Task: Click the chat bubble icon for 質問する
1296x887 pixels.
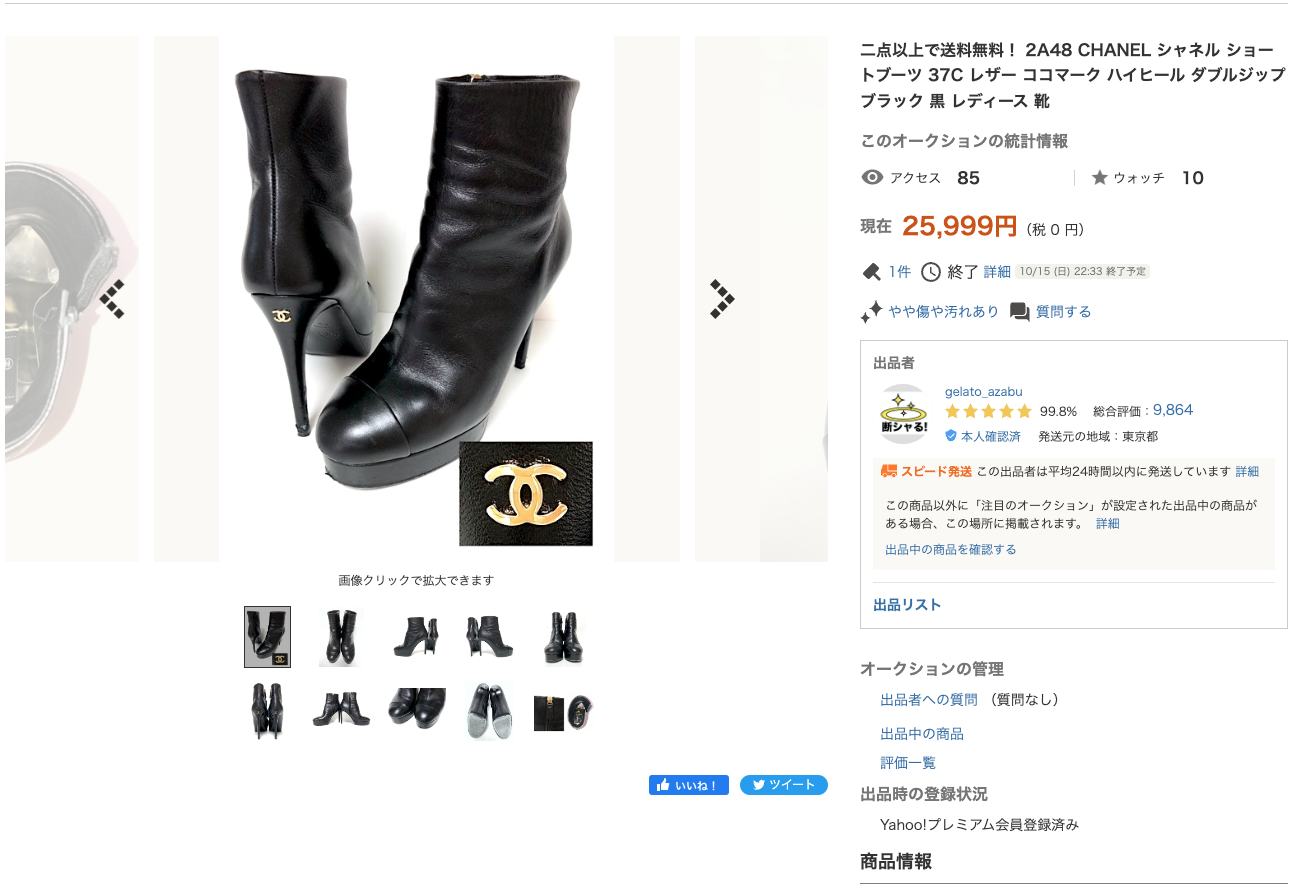Action: (1020, 312)
